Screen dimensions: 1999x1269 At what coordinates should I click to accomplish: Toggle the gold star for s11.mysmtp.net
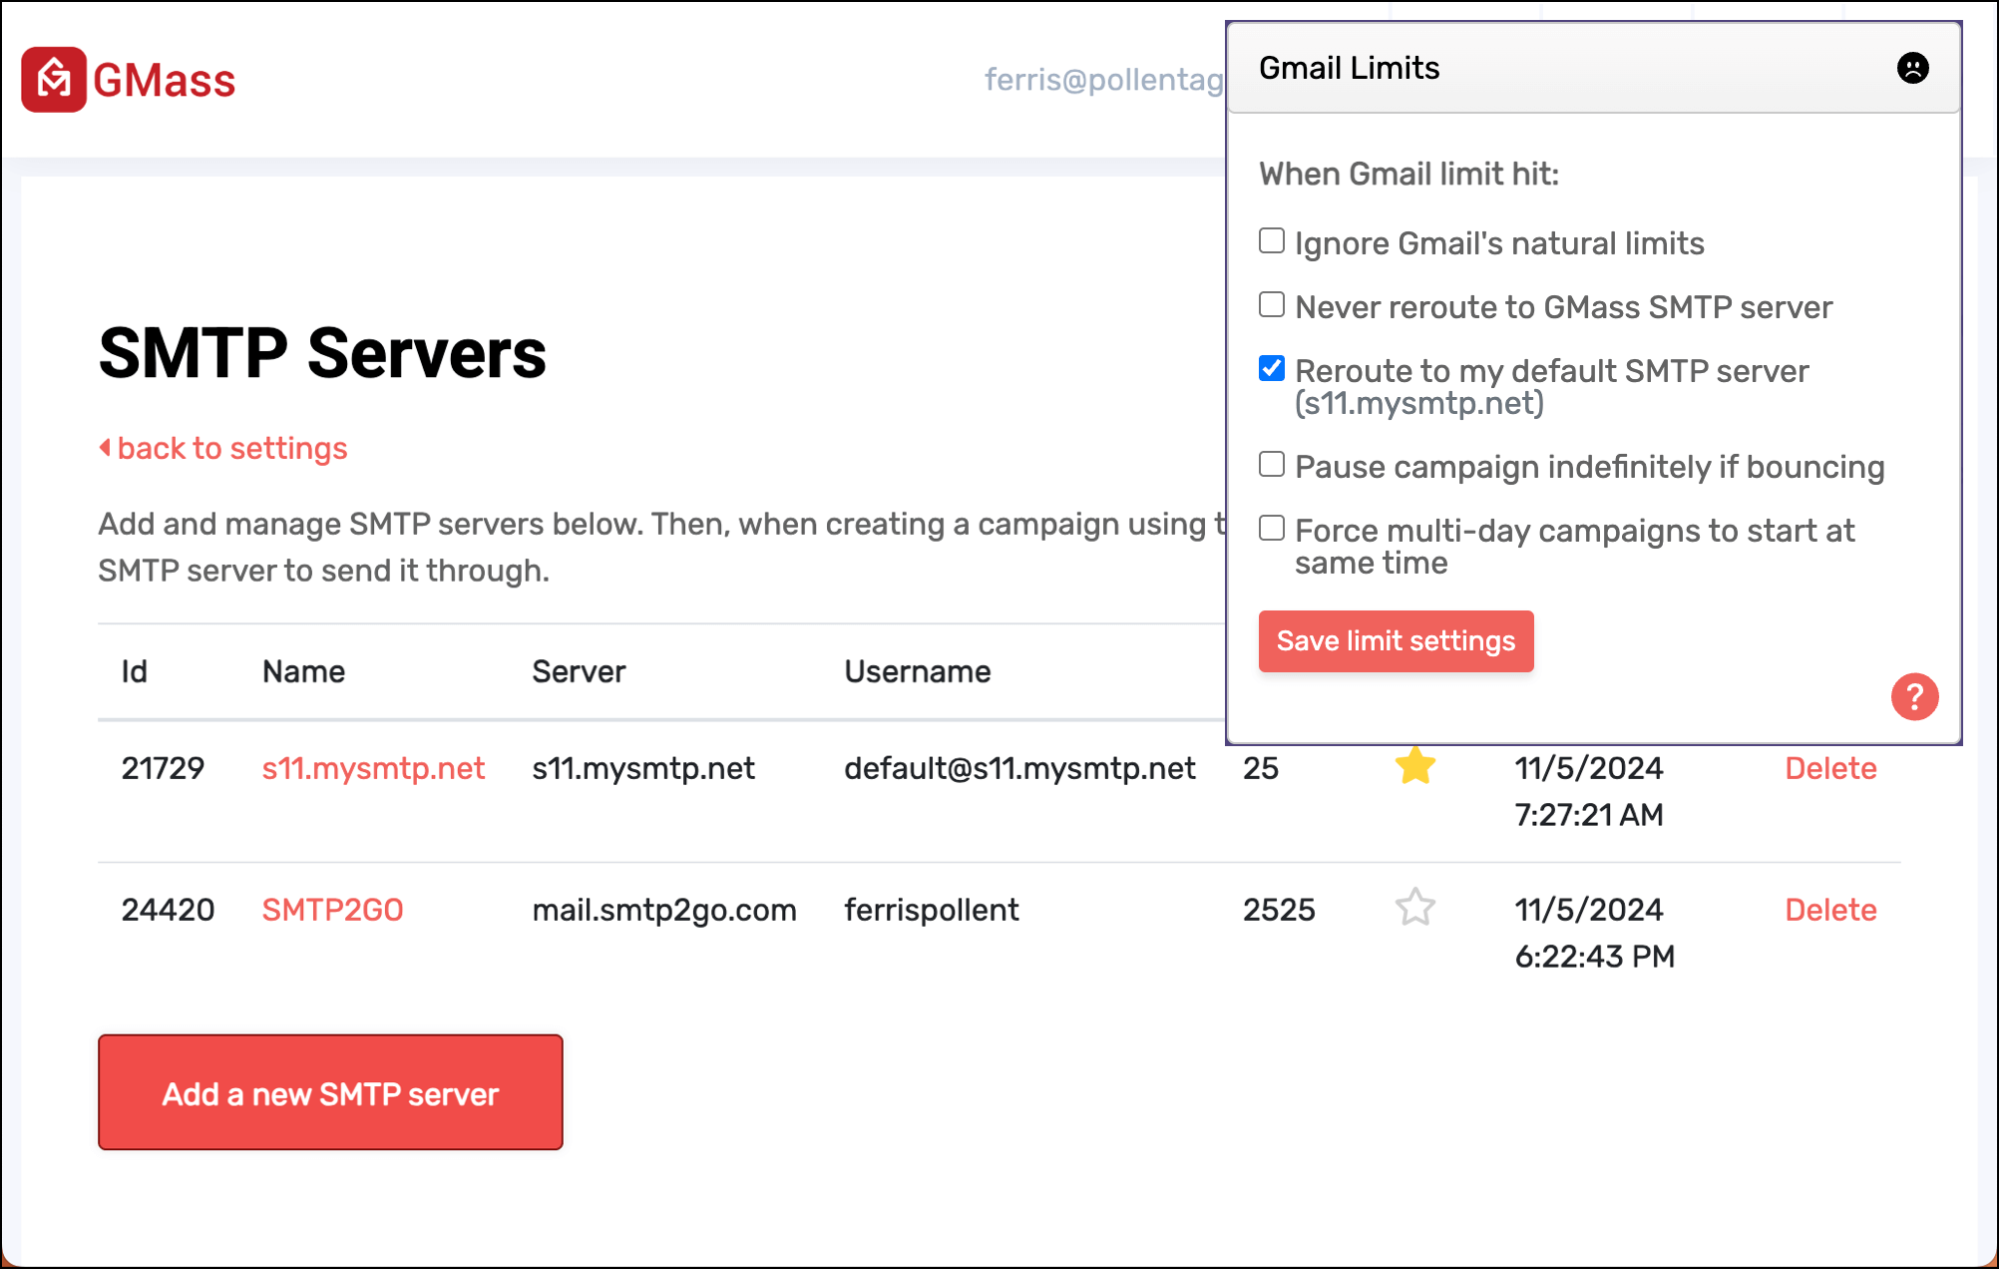pyautogui.click(x=1415, y=767)
